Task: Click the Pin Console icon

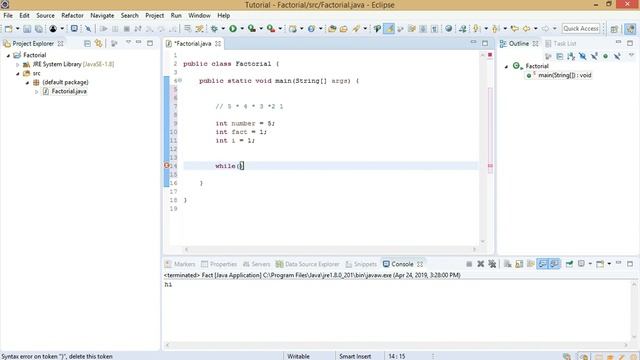Action: [569, 264]
